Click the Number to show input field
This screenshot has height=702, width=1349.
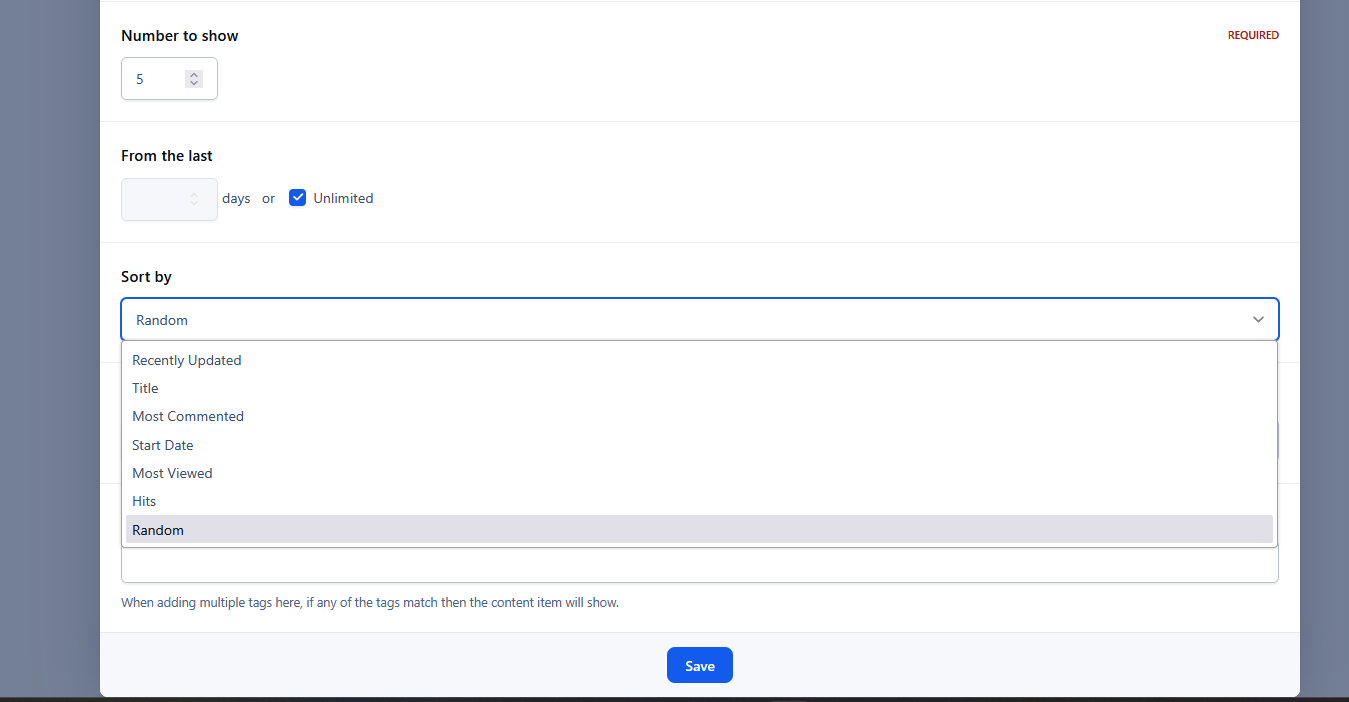169,79
